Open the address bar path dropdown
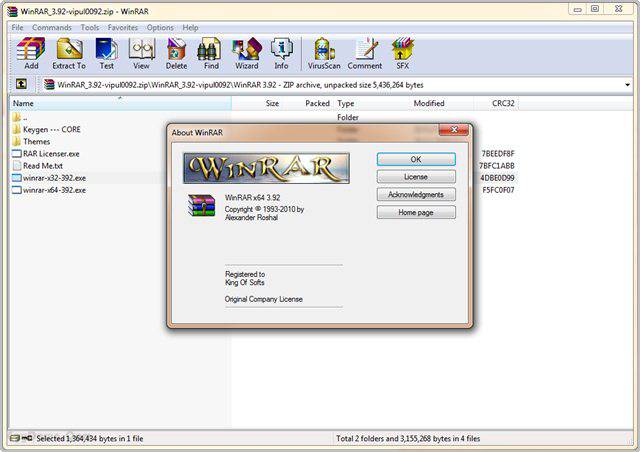This screenshot has height=452, width=640. [x=627, y=85]
